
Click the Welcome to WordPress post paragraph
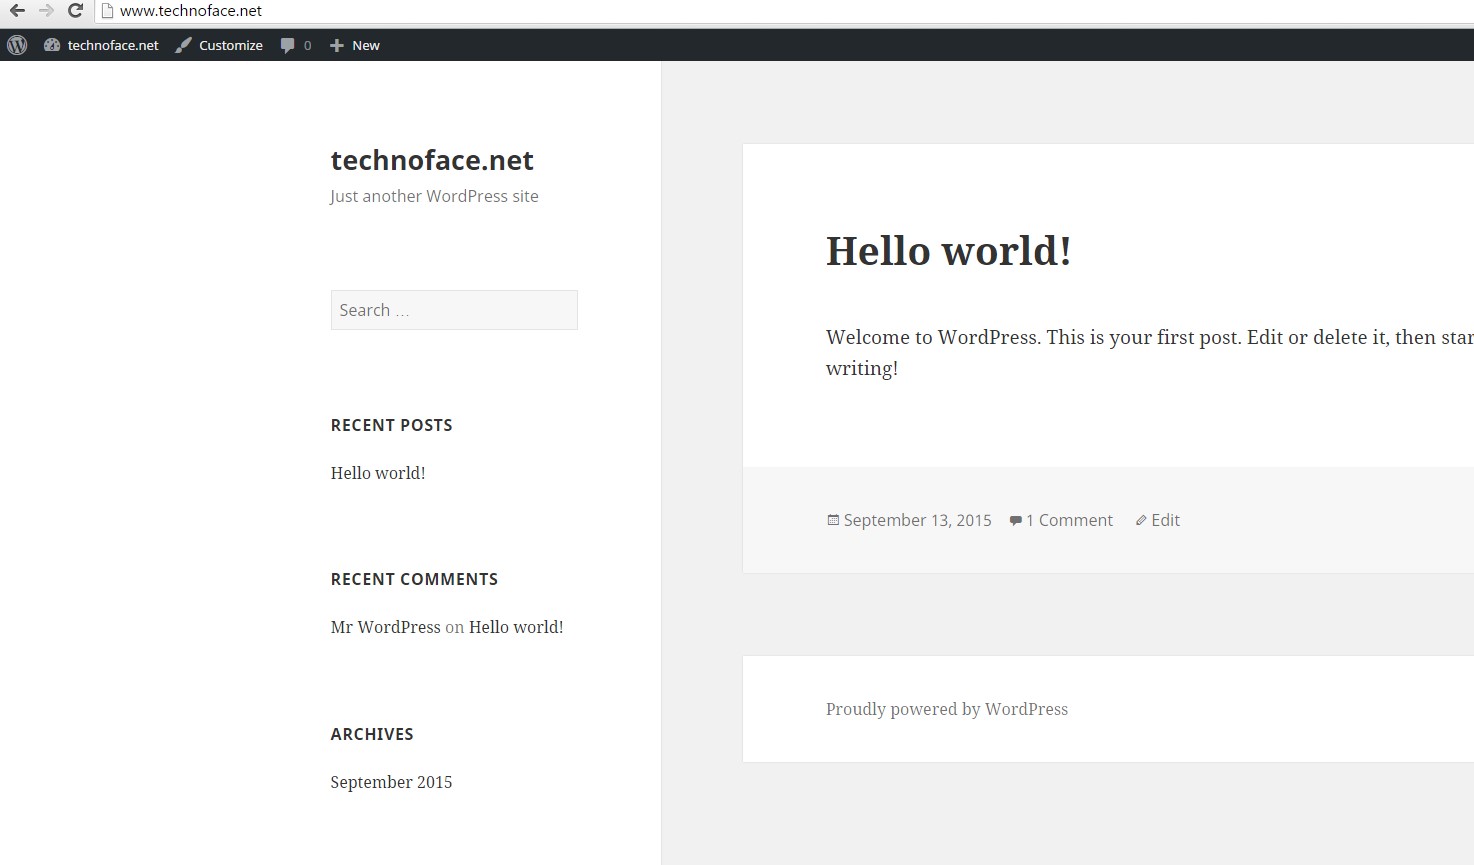1150,352
